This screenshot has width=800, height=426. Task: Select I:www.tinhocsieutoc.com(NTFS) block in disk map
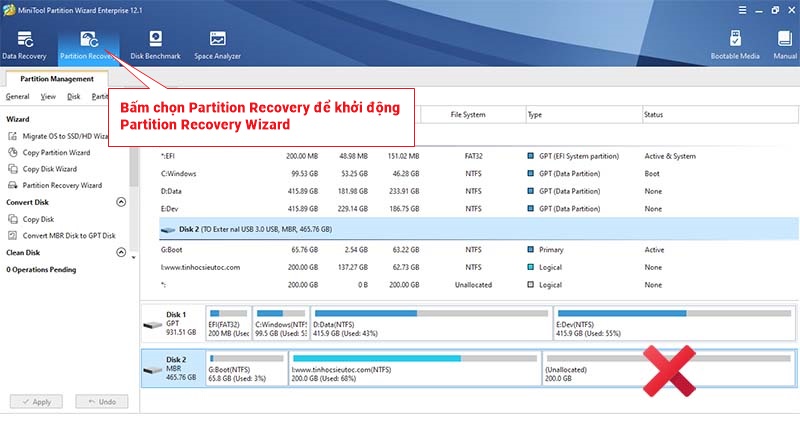pyautogui.click(x=415, y=368)
